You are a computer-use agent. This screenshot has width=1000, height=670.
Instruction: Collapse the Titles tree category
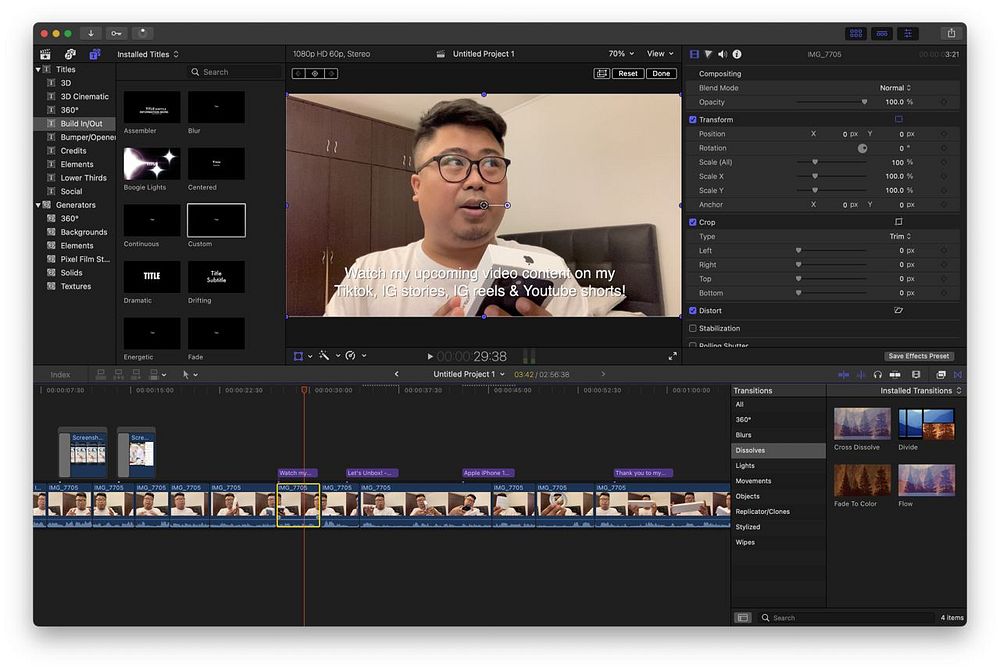pos(39,70)
